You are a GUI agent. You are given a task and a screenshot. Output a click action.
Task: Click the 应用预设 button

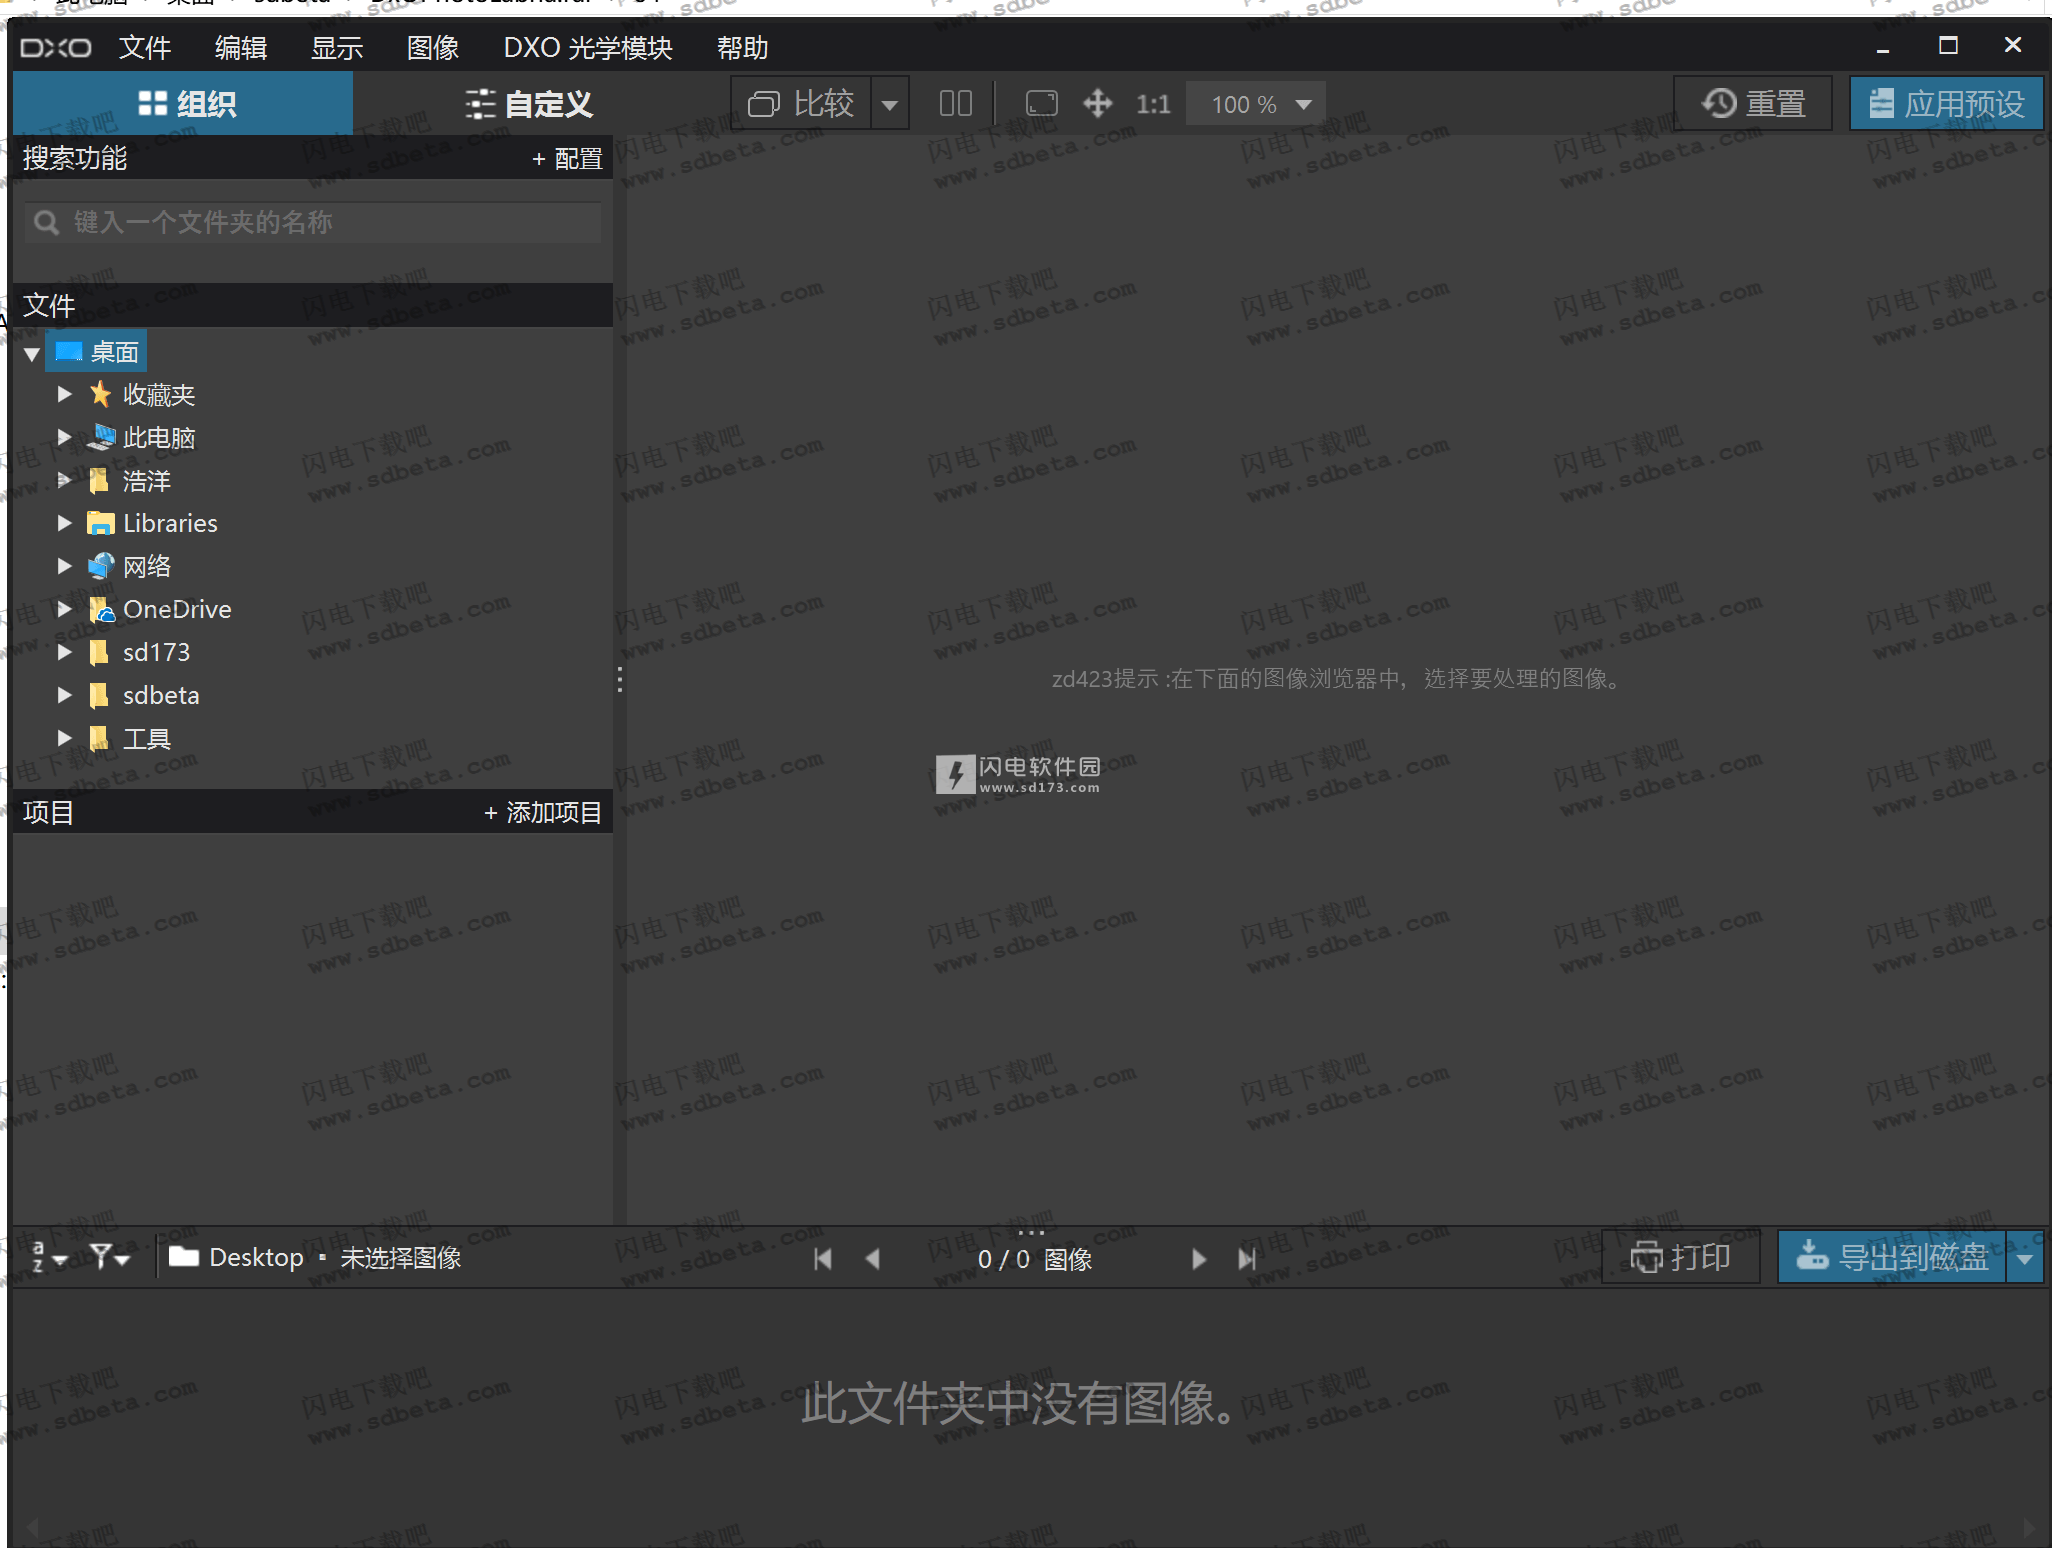click(1946, 103)
